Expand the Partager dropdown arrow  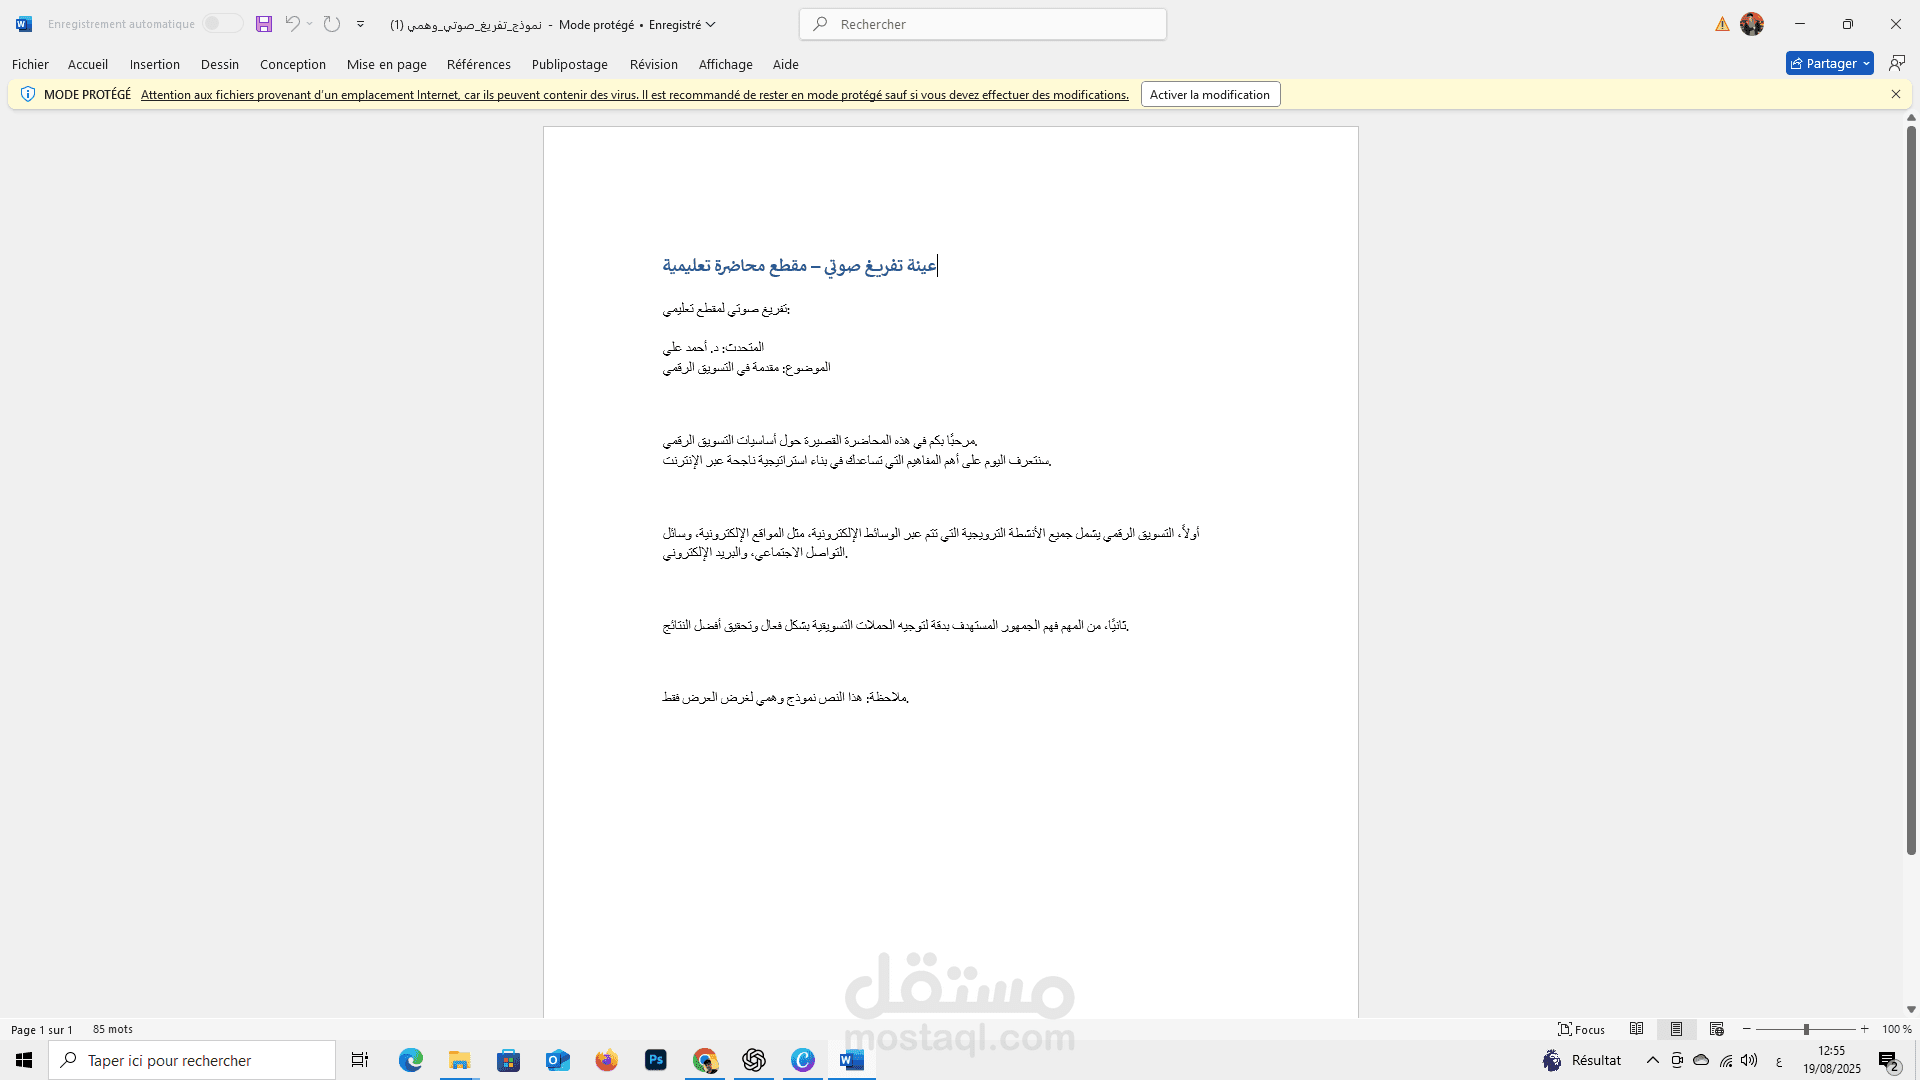(x=1866, y=63)
